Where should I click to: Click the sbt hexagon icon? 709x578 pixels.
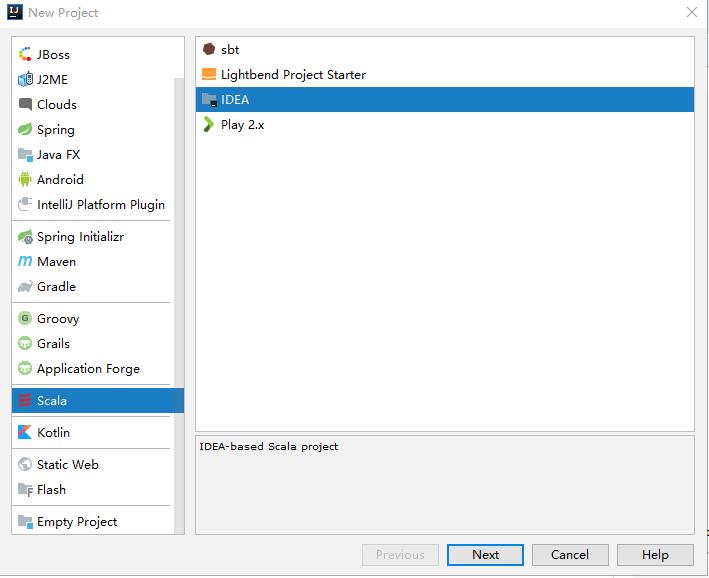point(209,49)
